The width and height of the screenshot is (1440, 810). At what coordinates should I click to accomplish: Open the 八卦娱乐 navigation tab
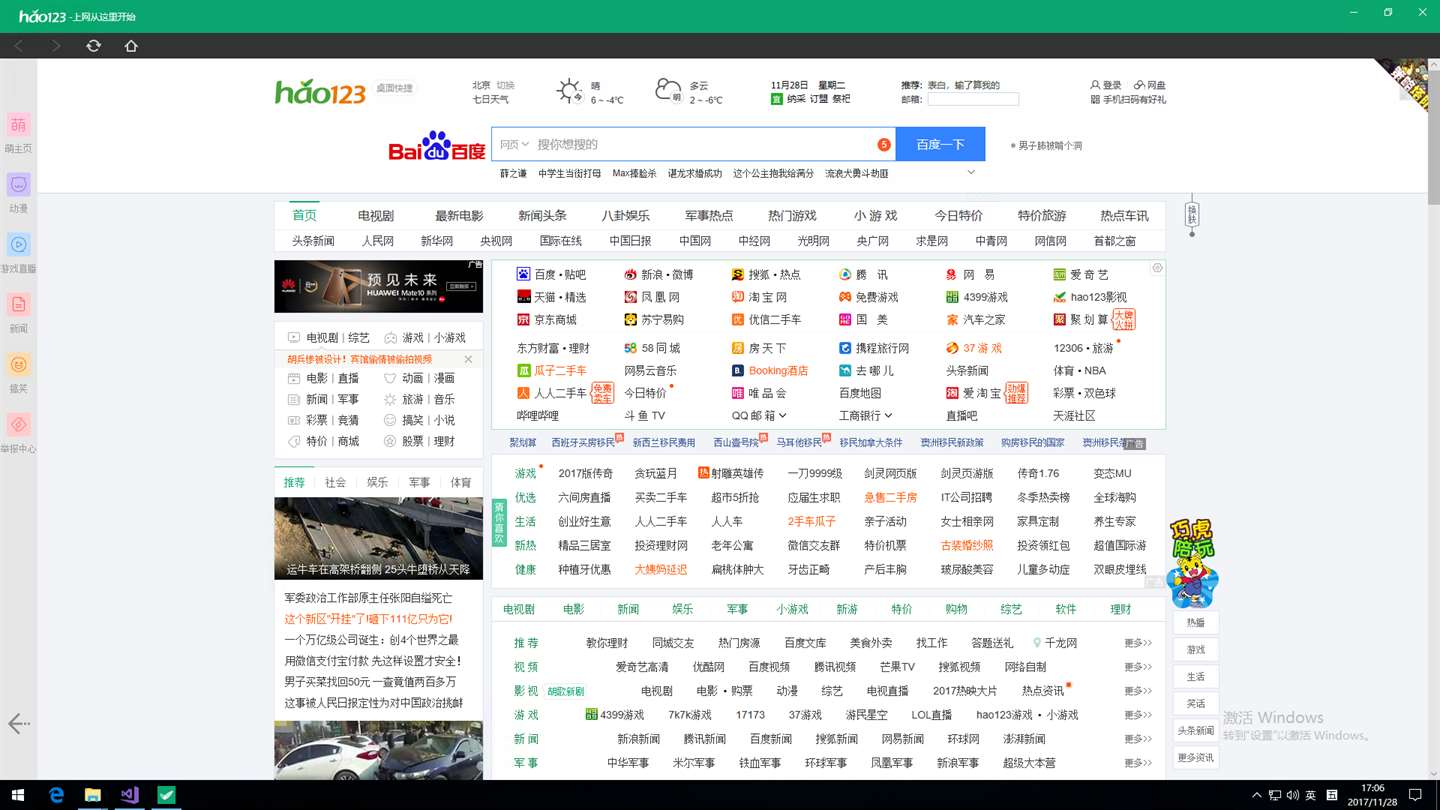click(x=626, y=216)
